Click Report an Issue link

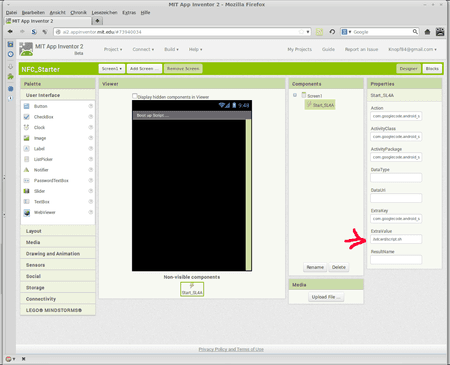(x=361, y=49)
